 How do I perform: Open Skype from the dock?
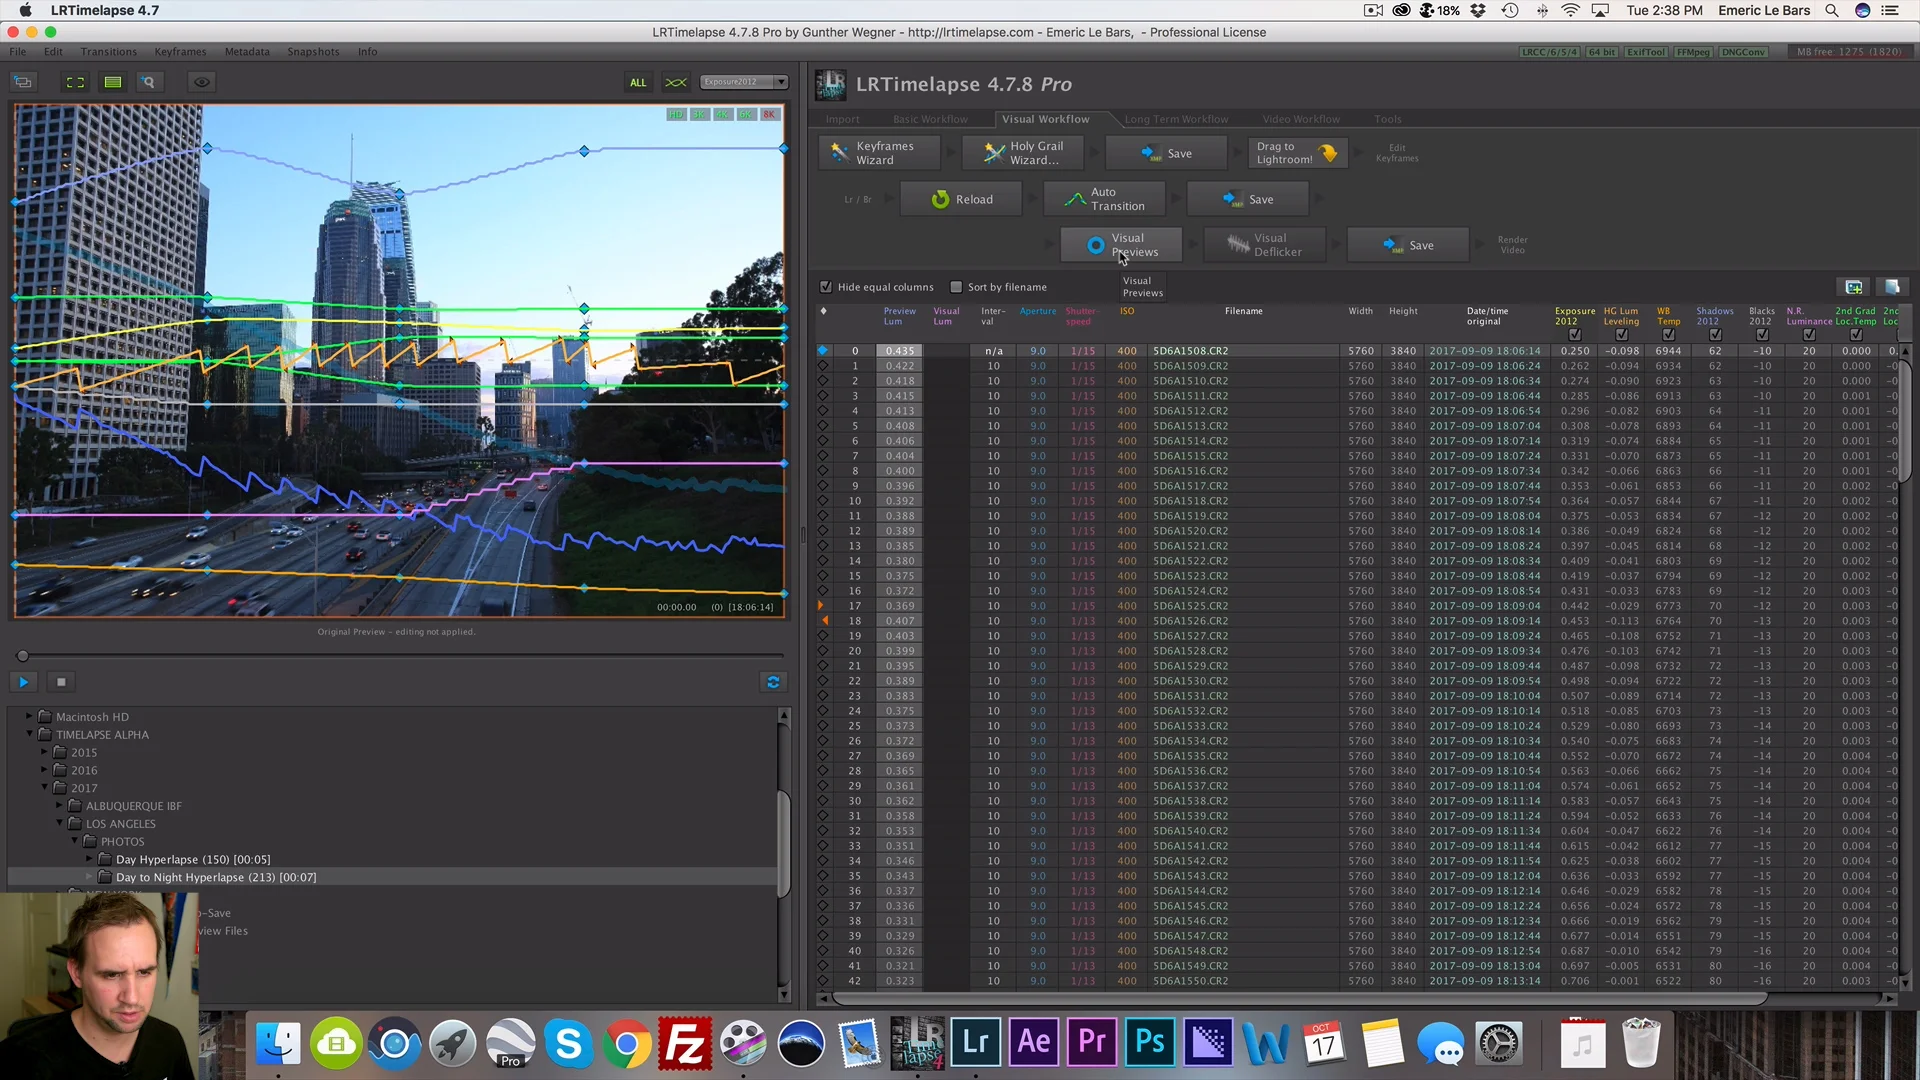[x=569, y=1043]
